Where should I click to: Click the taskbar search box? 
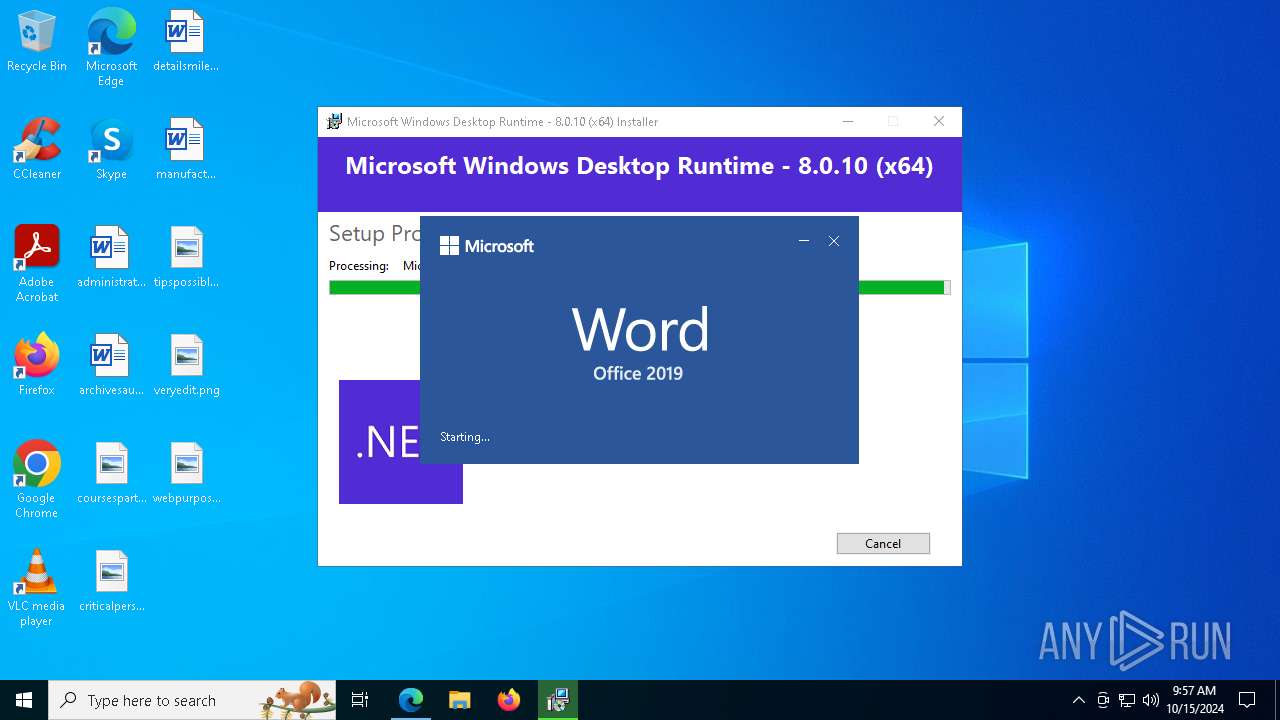192,700
